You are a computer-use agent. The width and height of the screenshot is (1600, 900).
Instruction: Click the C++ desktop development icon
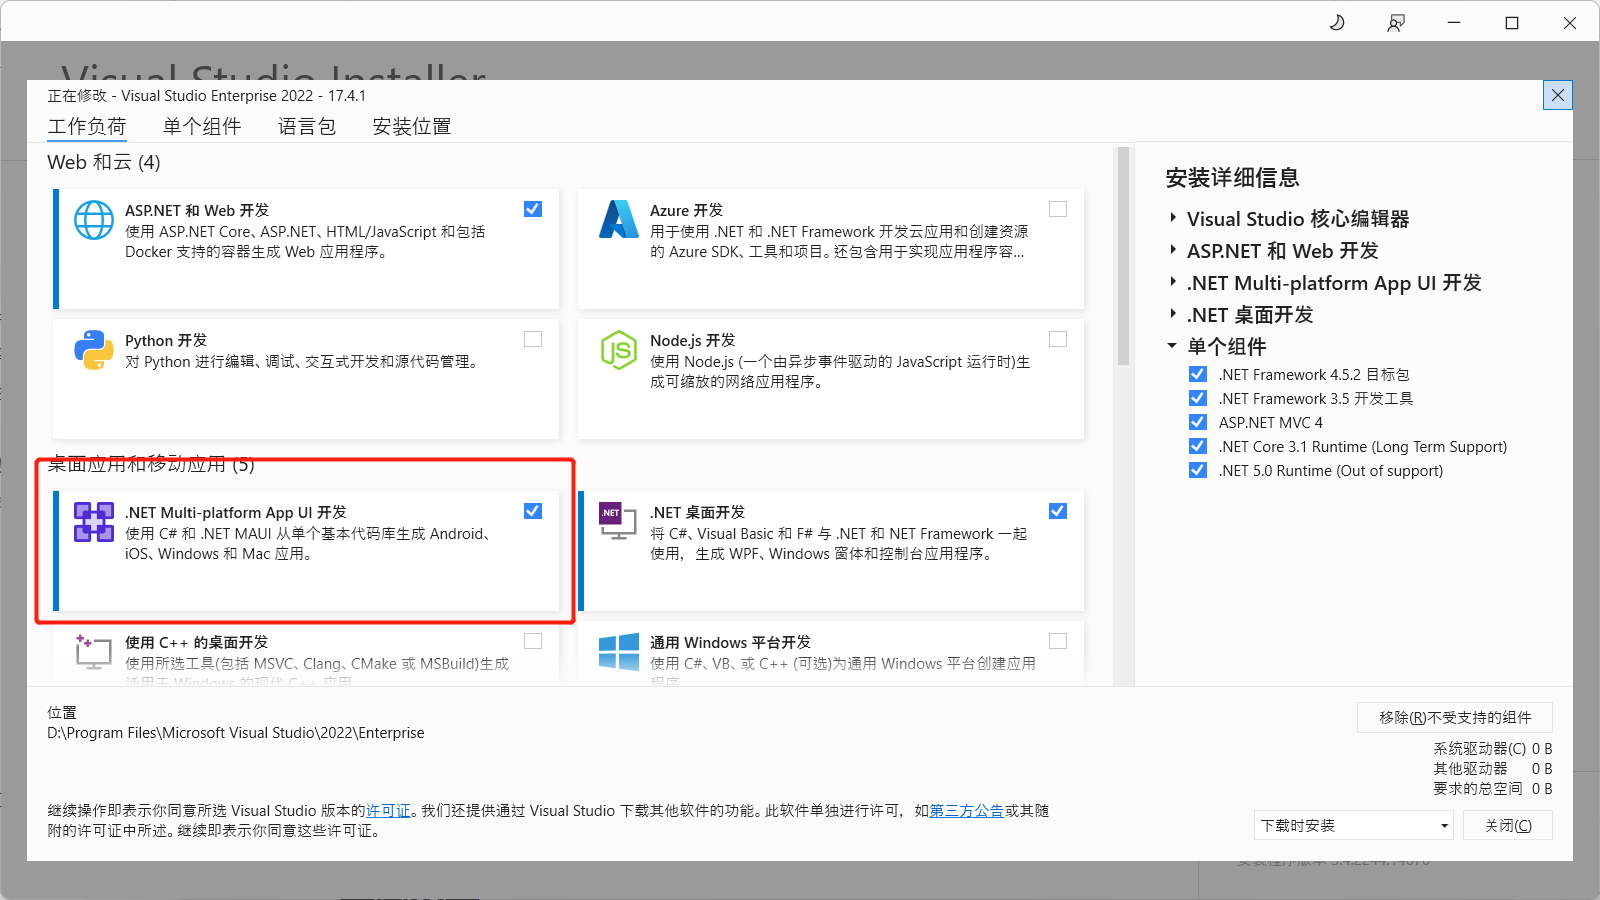tap(94, 651)
